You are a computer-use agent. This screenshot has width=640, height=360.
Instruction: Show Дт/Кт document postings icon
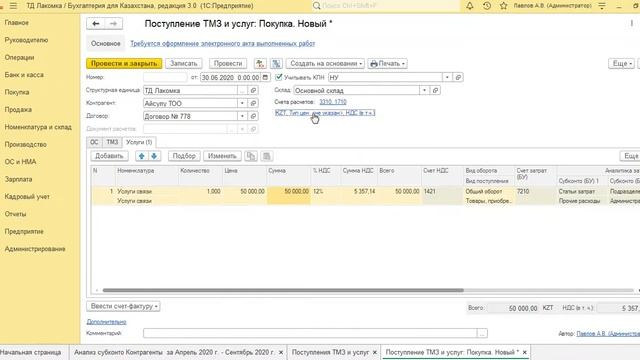click(260, 64)
